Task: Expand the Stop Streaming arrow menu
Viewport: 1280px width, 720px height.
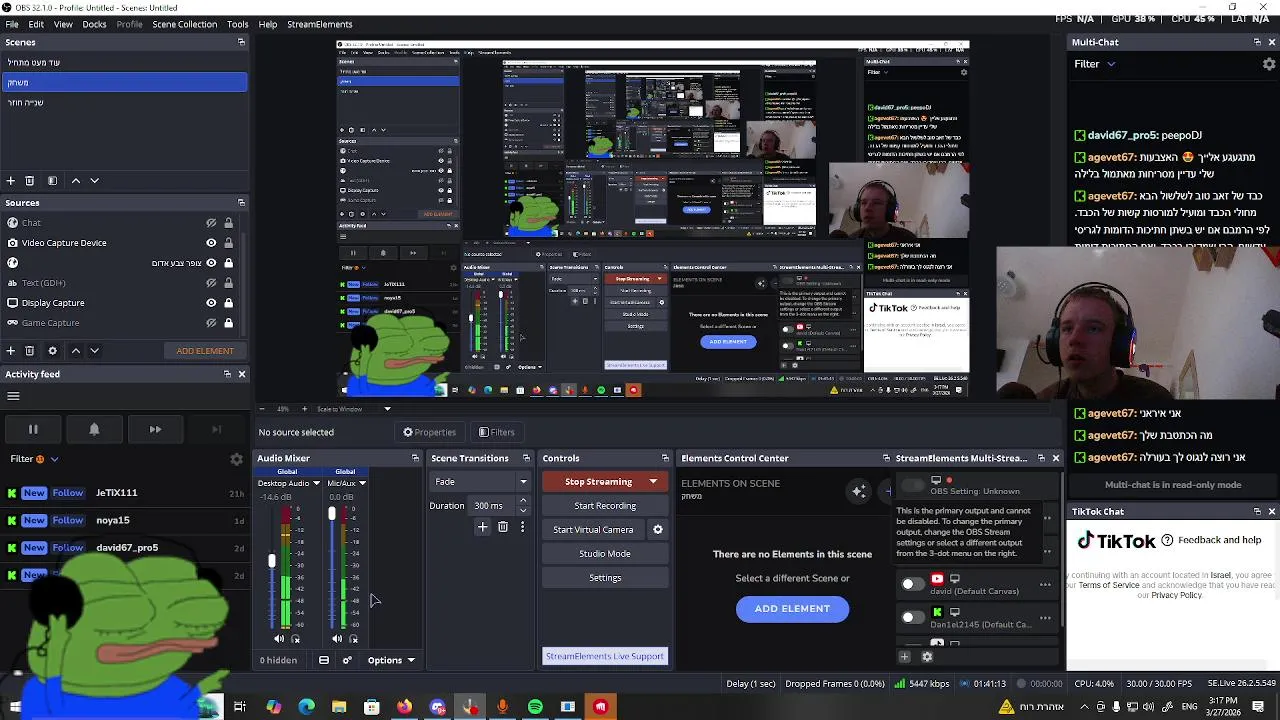Action: pos(653,482)
